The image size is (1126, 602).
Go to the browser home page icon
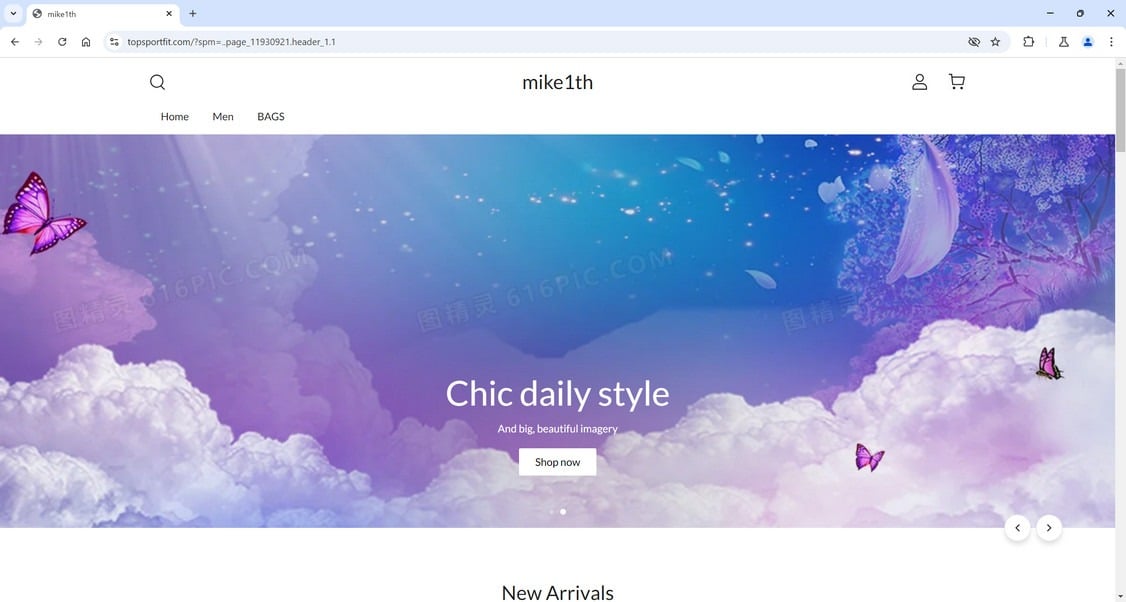coord(85,42)
